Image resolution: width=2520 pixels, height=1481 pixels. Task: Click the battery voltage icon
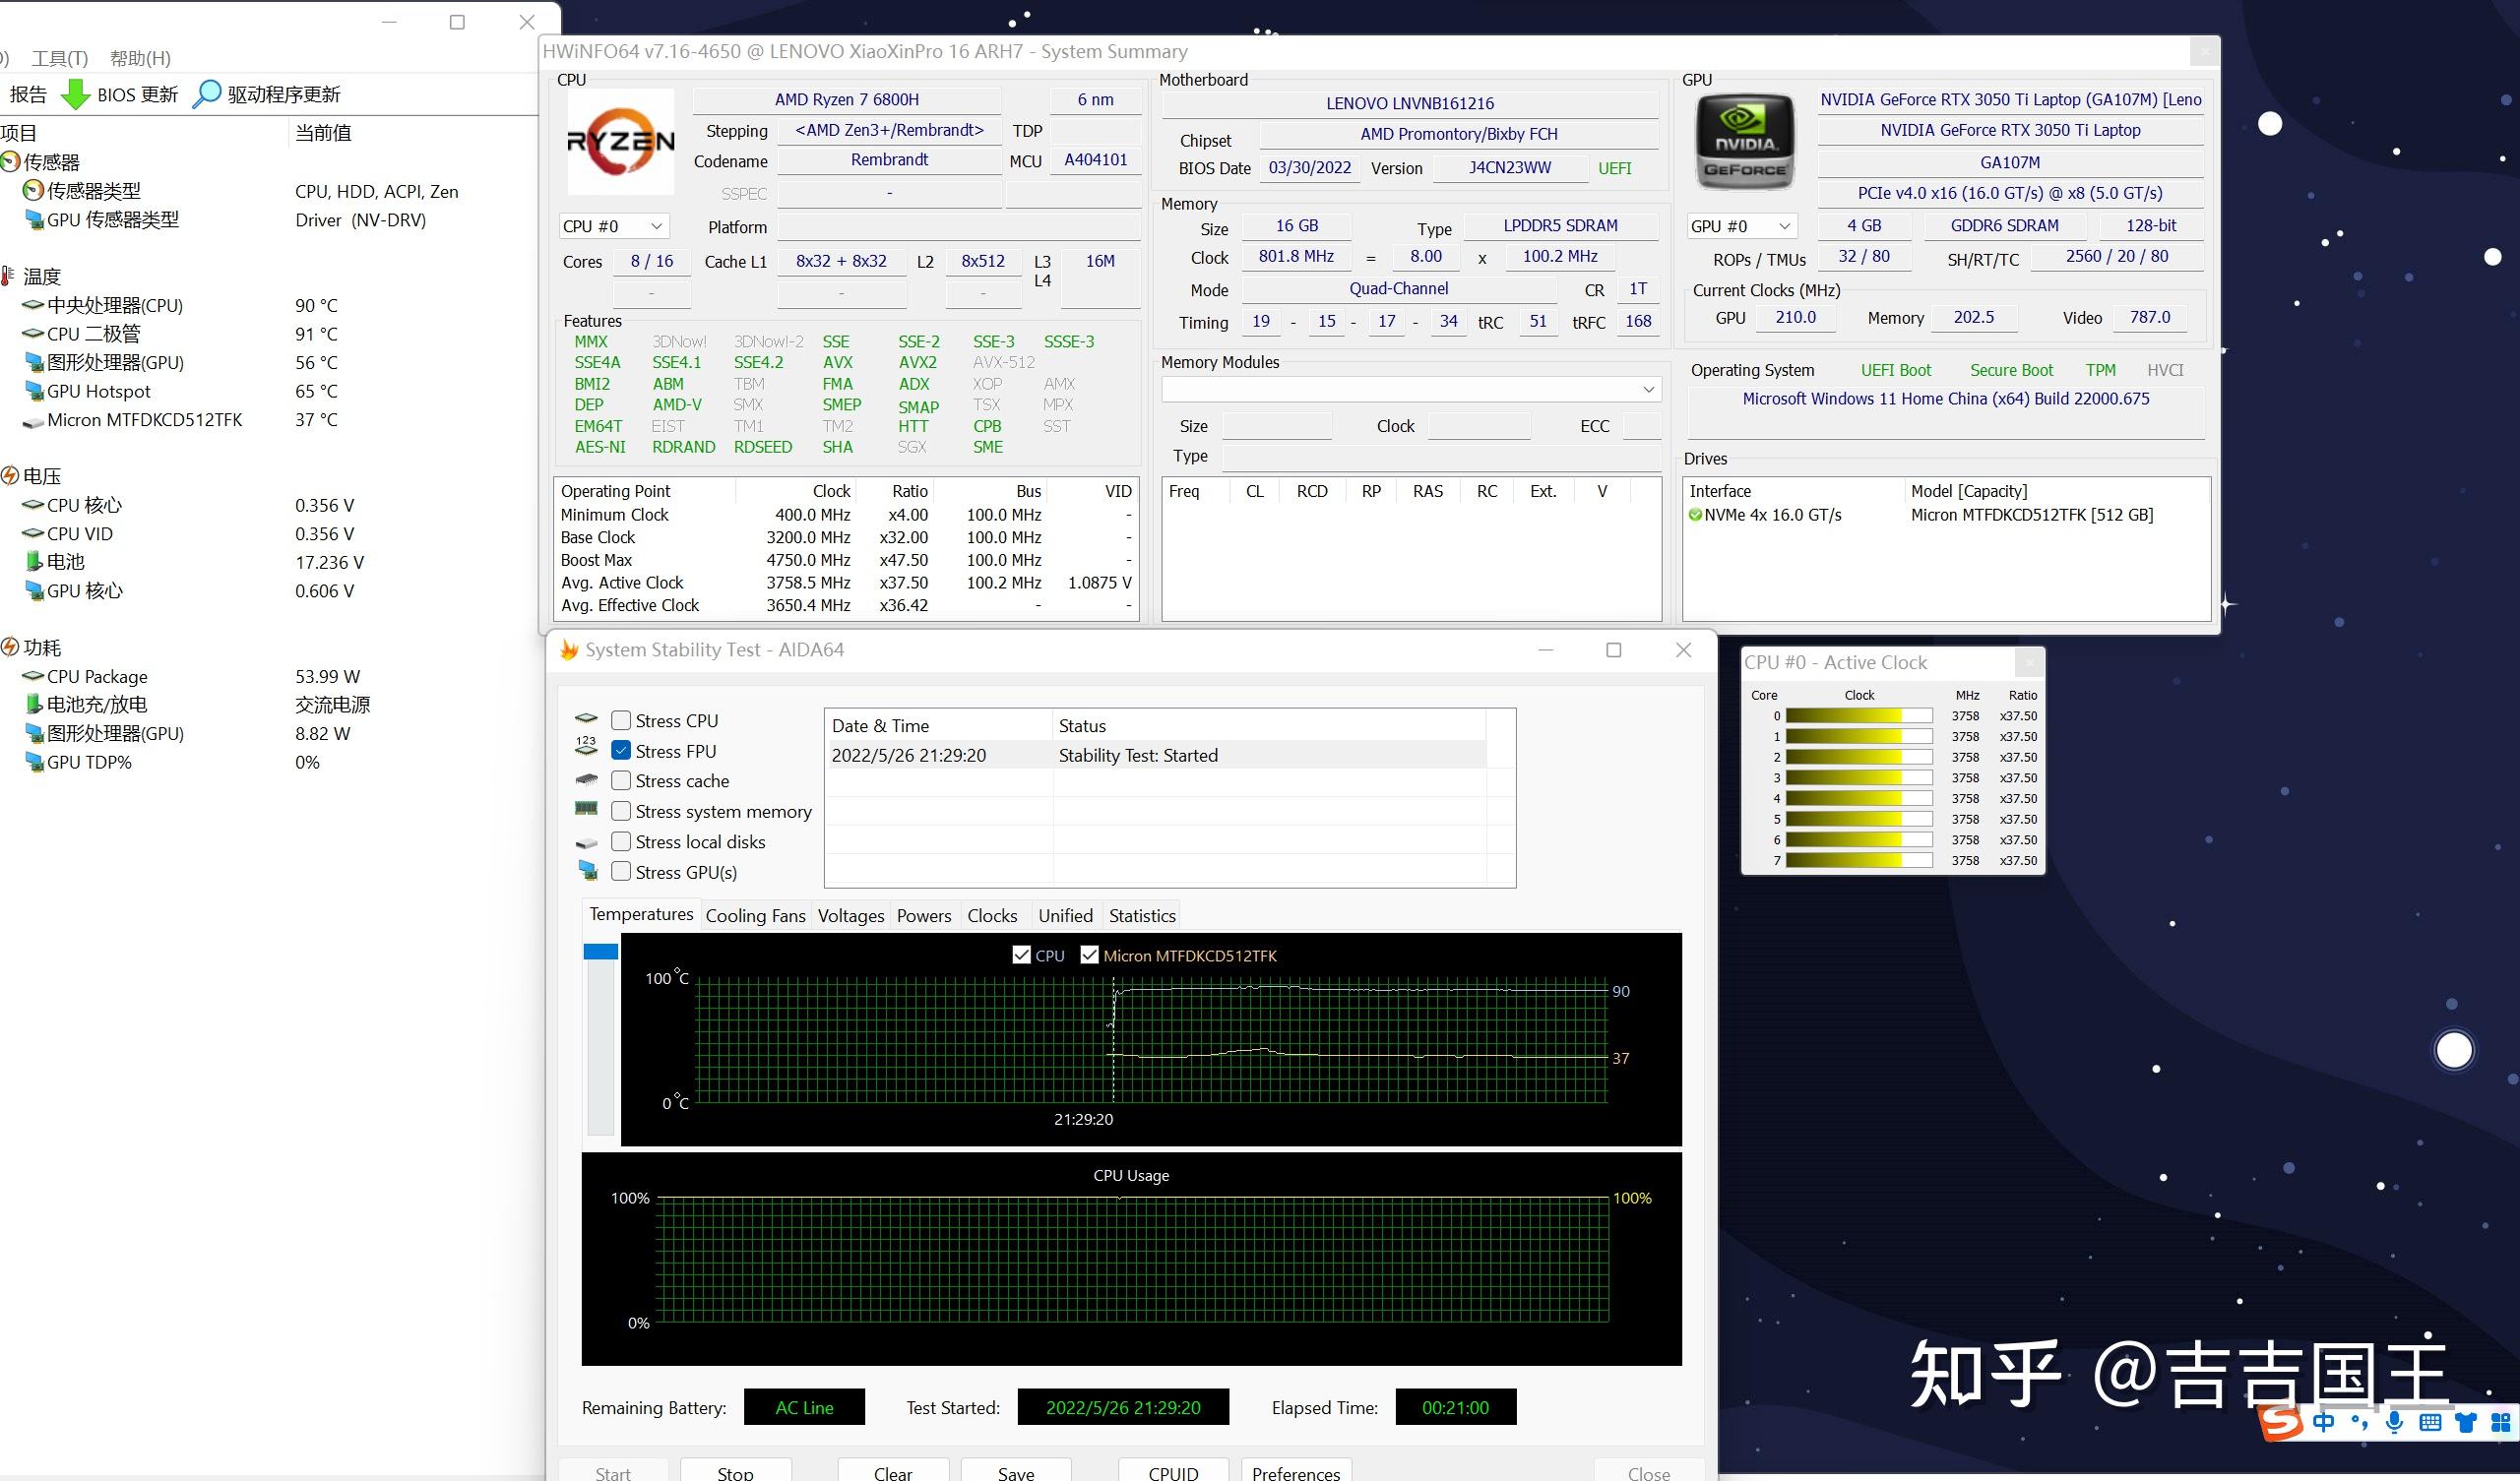click(x=34, y=562)
